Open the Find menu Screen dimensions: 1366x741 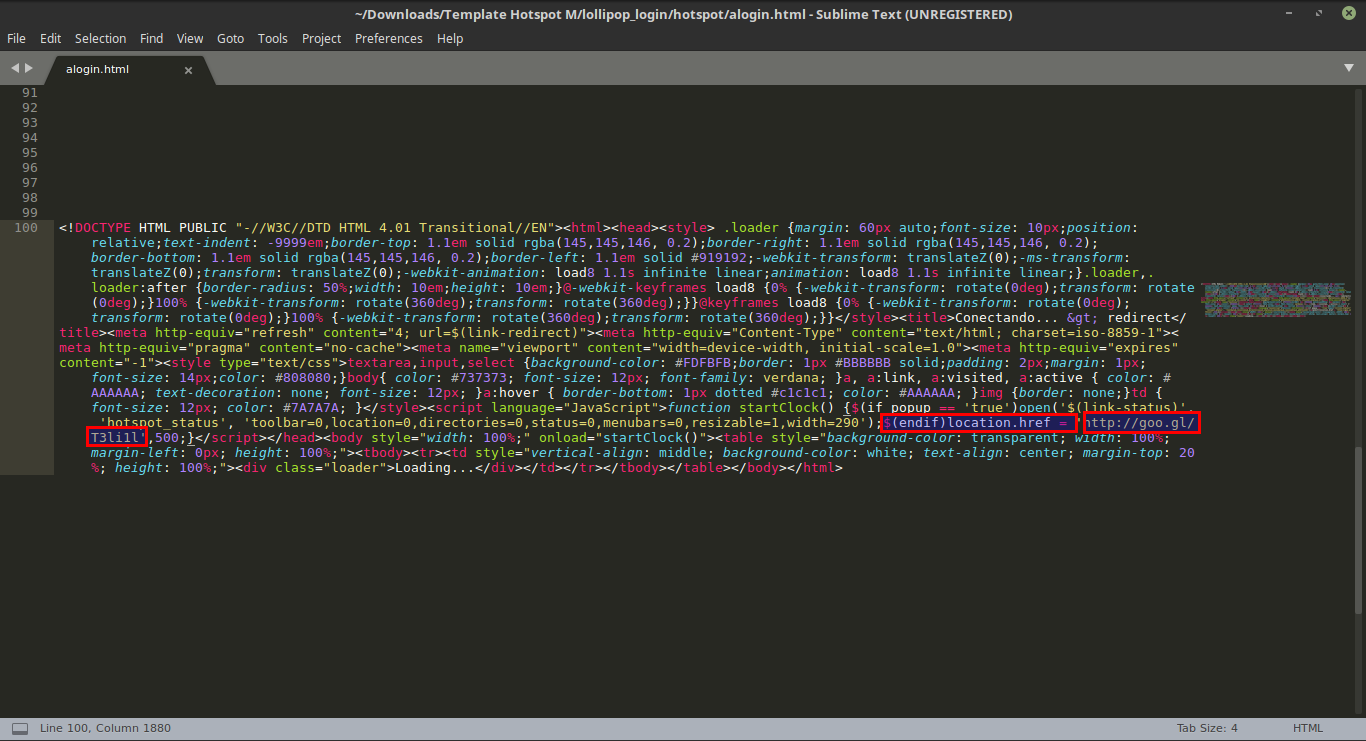click(151, 38)
